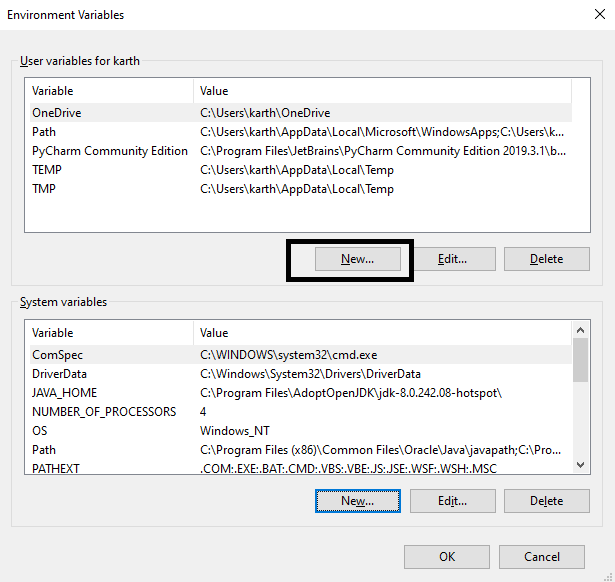Click Value column header in System variables

(x=382, y=333)
